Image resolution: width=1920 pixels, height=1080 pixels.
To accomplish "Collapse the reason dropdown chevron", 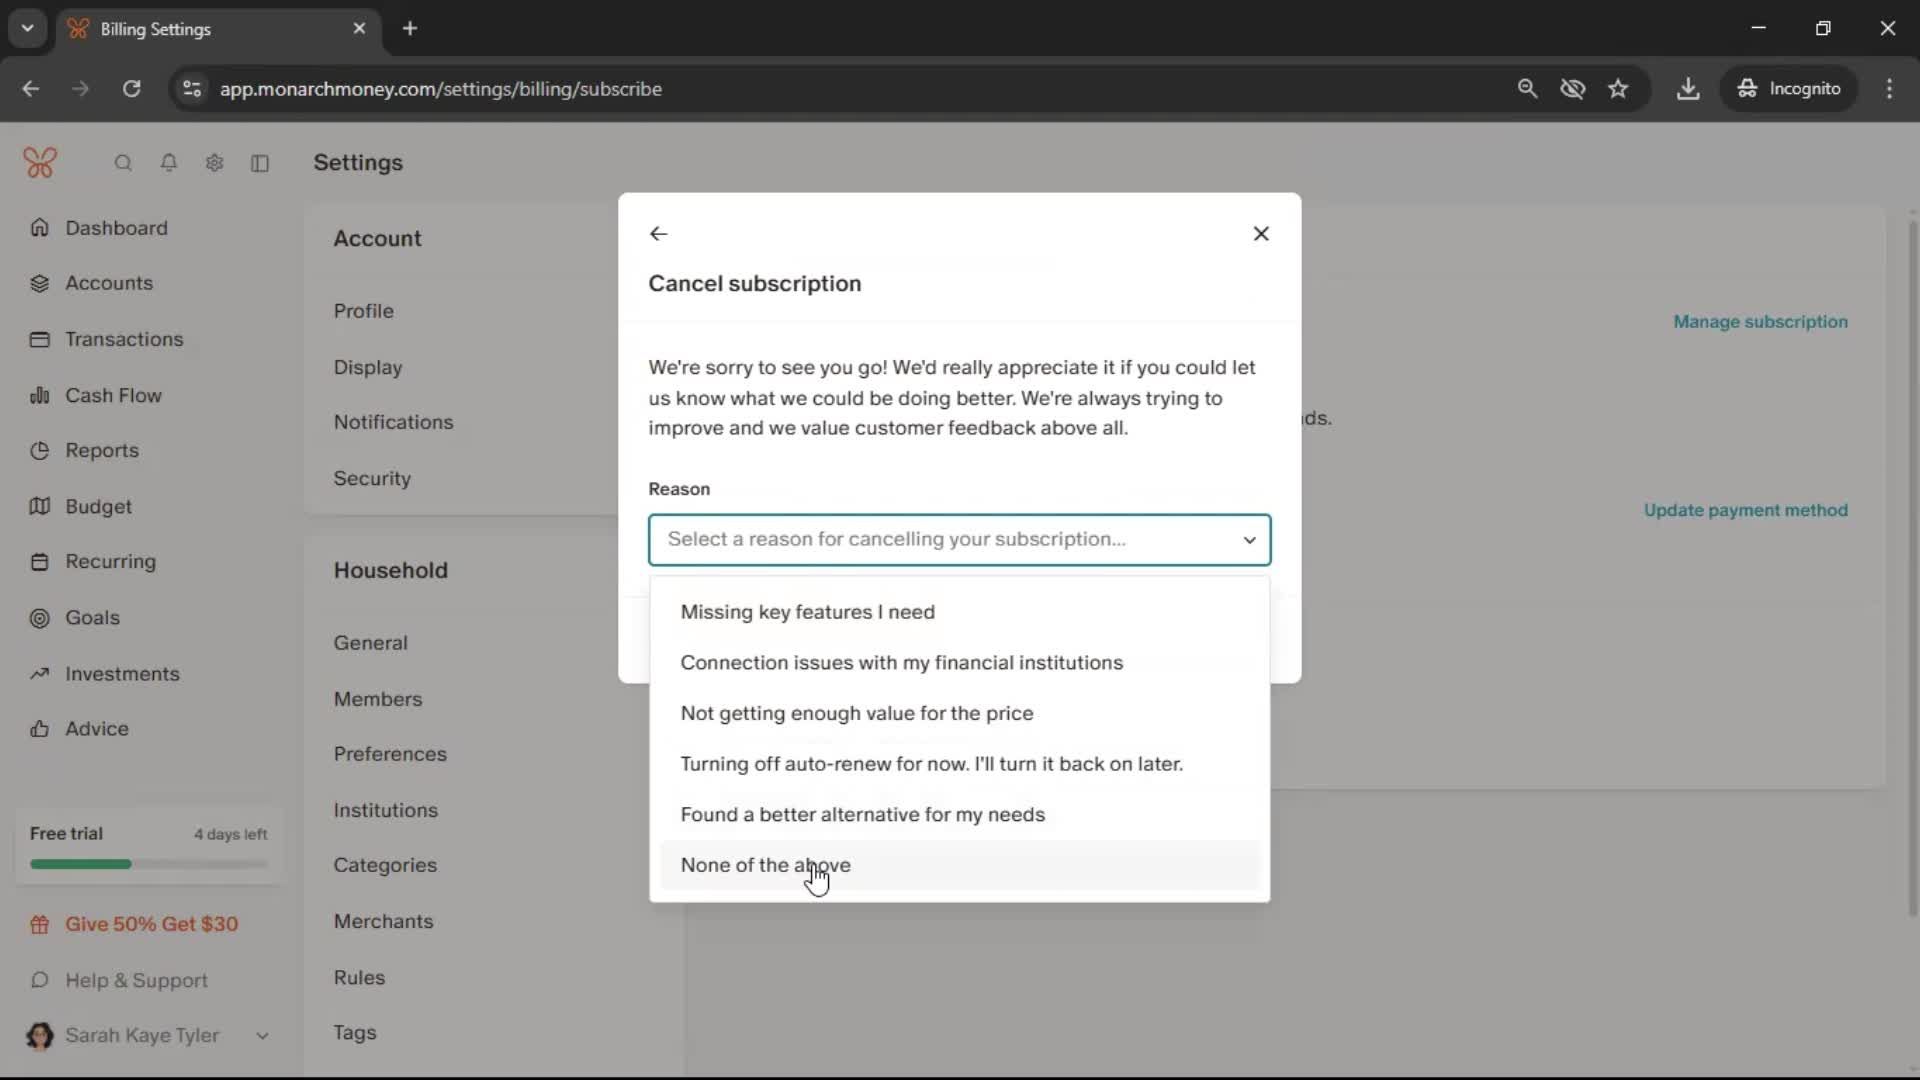I will 1249,540.
